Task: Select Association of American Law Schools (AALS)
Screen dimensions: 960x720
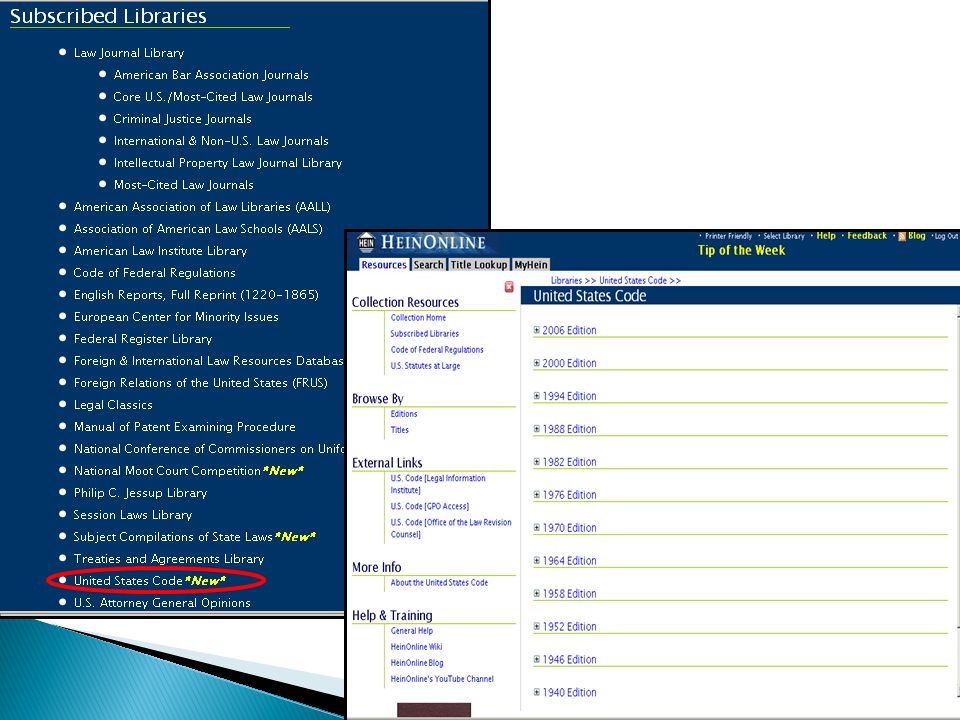Action: click(198, 229)
